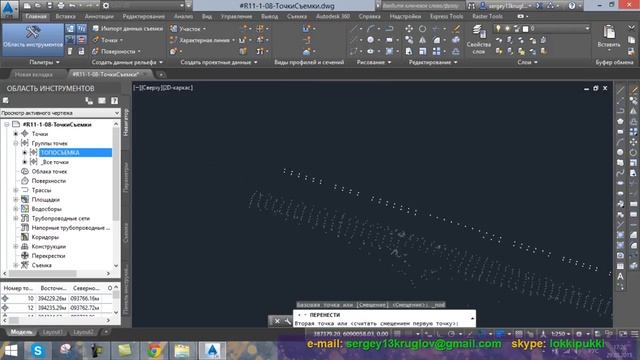Switch to the Аннотации ribbon tab
The height and width of the screenshot is (360, 640).
(99, 17)
